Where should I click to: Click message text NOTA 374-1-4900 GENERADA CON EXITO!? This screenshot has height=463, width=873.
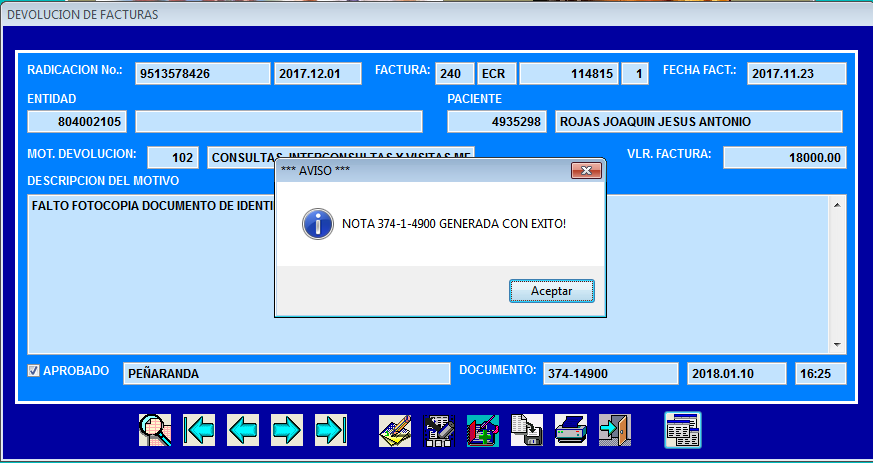point(454,224)
